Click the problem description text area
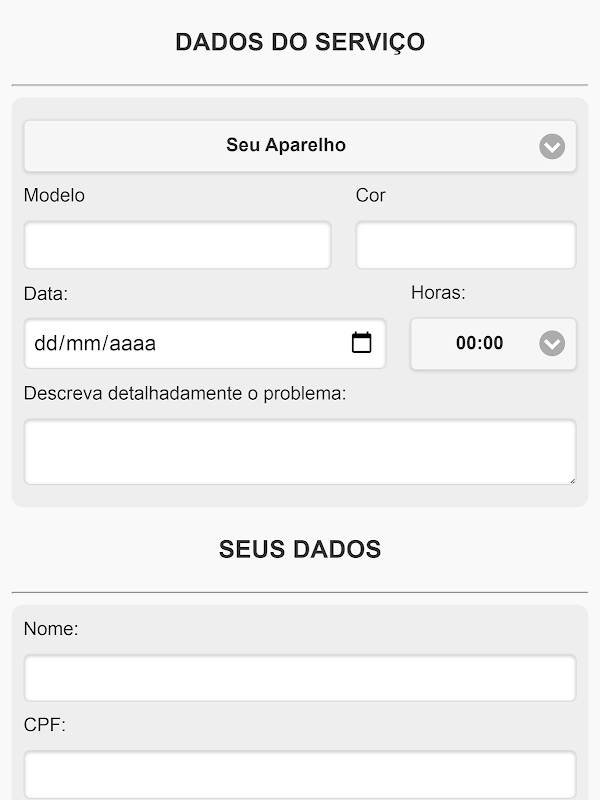 300,452
